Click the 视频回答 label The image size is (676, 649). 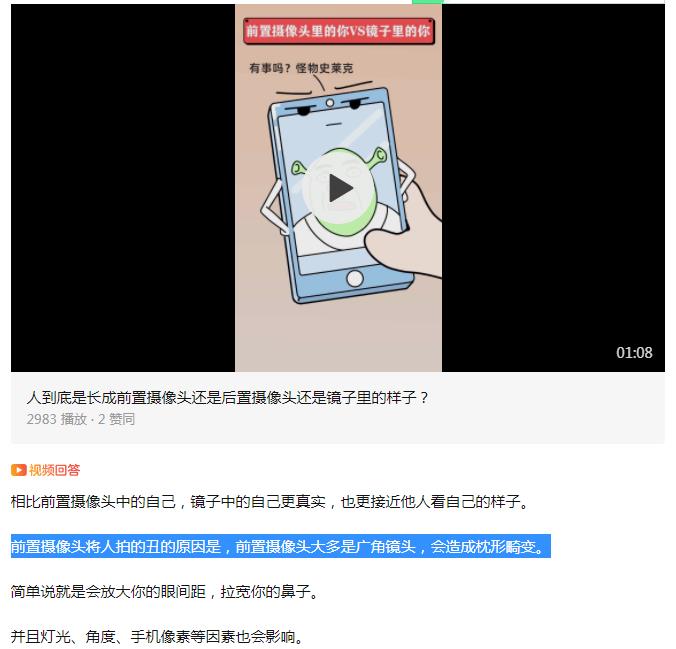[x=54, y=470]
